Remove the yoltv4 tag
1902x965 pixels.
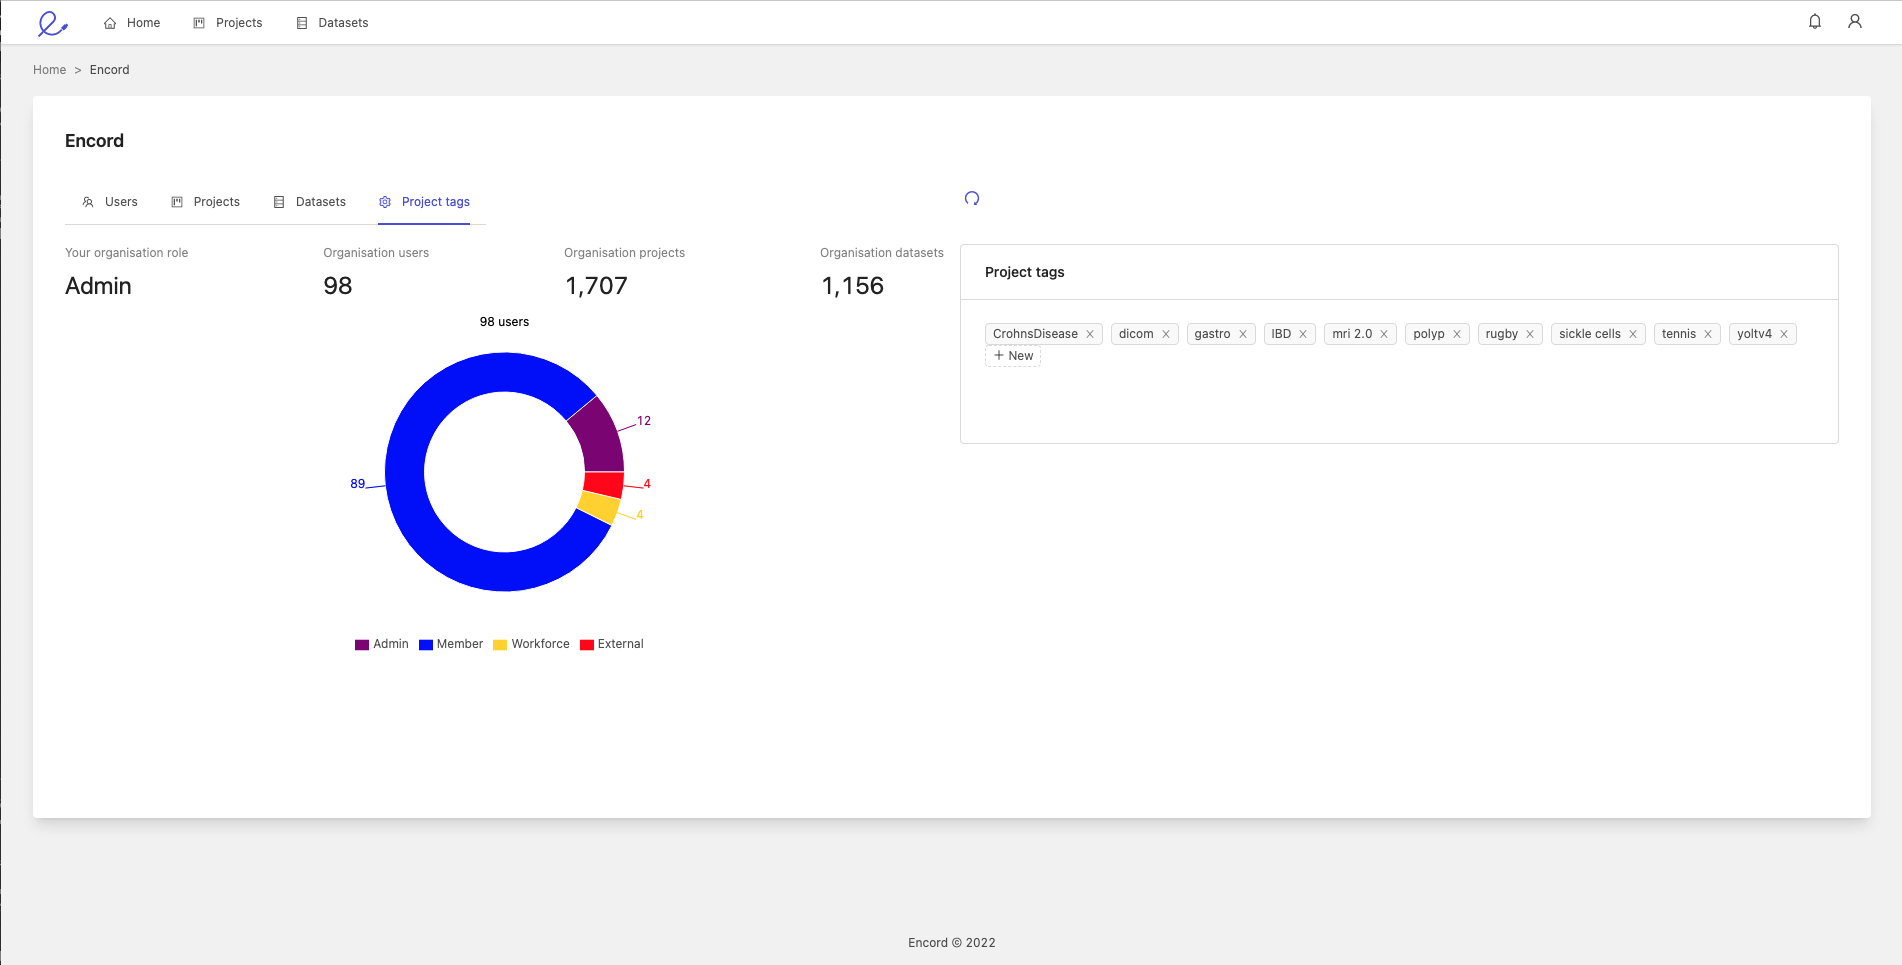pyautogui.click(x=1784, y=334)
